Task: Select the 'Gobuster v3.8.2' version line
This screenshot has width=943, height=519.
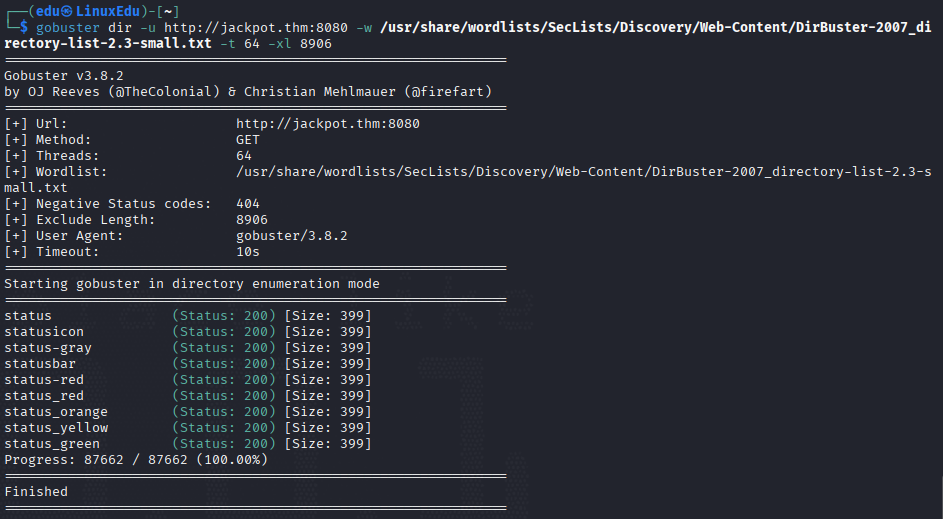Action: coord(64,76)
